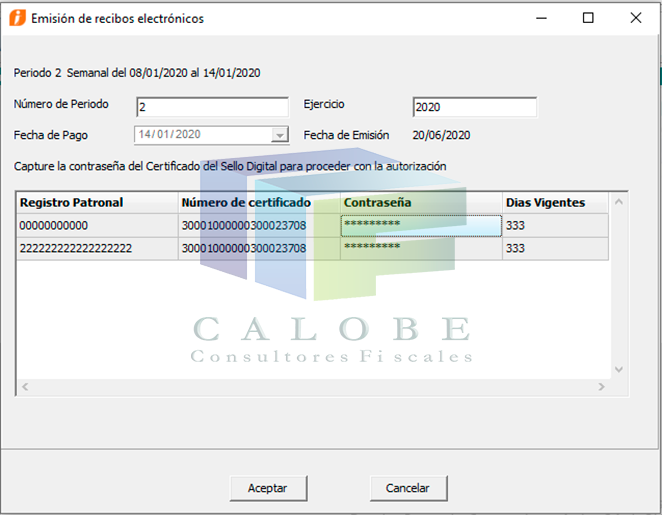Click the table's scroll up arrow
This screenshot has height=515, width=662.
(x=619, y=202)
